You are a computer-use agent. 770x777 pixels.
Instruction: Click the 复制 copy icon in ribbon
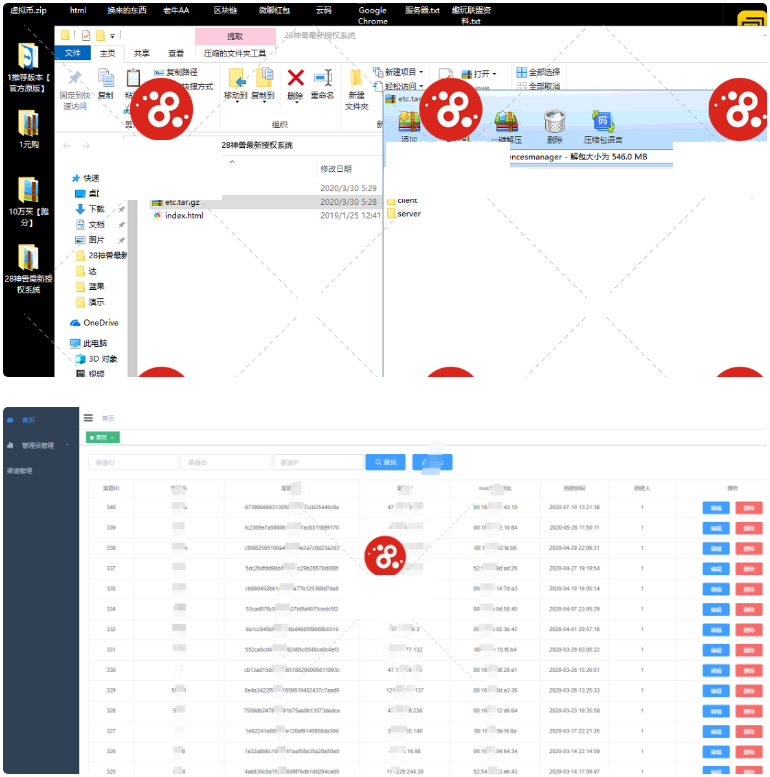[106, 78]
